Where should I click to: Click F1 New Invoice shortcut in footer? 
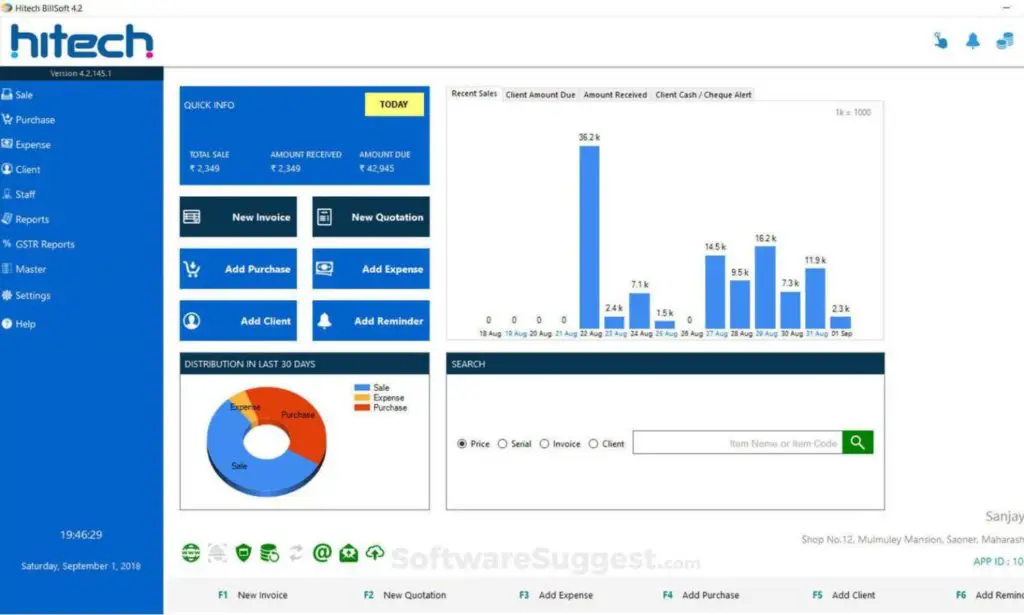(253, 595)
